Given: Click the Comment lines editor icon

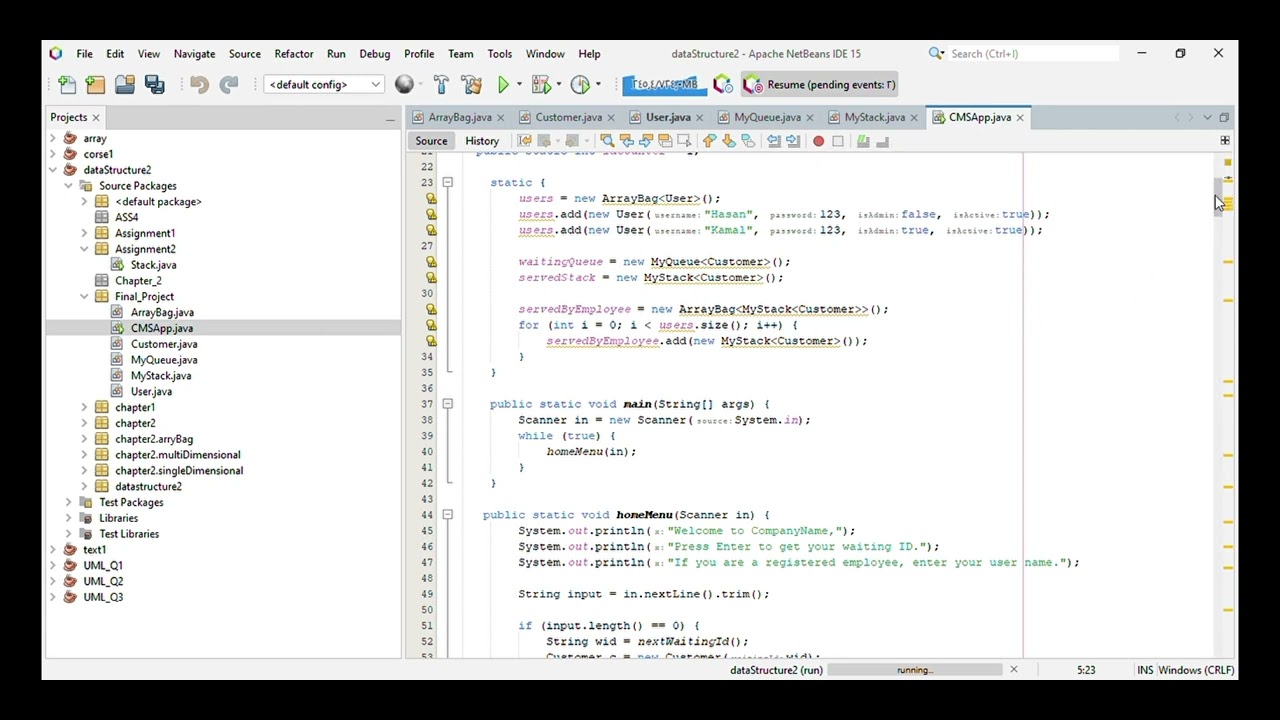Looking at the screenshot, I should (863, 141).
